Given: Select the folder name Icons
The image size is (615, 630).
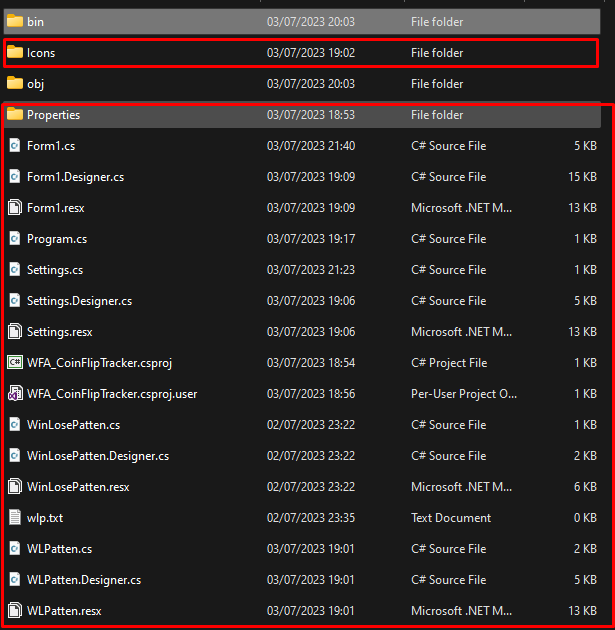Looking at the screenshot, I should [41, 53].
